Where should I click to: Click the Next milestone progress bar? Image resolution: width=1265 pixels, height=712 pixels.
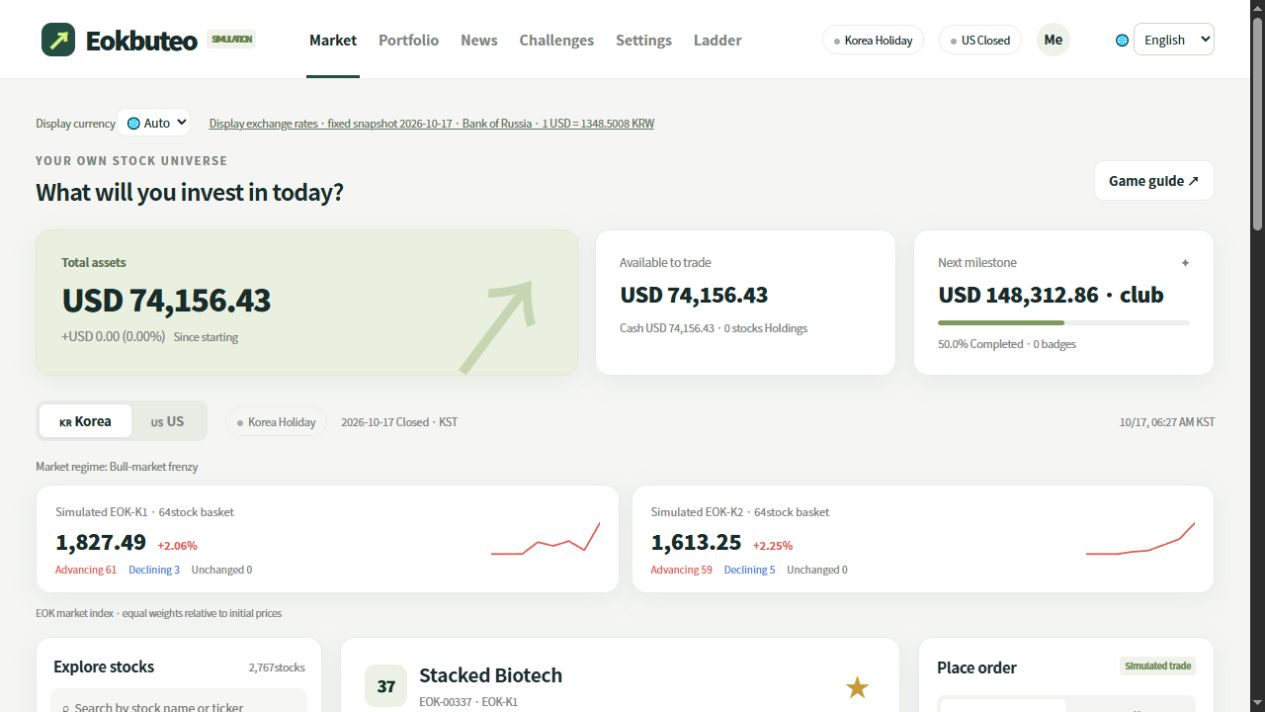[x=1064, y=323]
